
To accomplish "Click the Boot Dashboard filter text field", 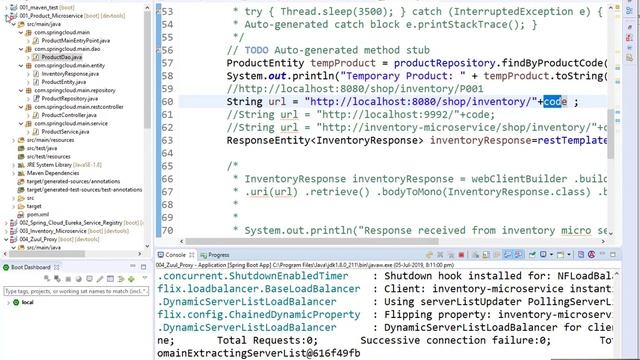I will [x=76, y=291].
